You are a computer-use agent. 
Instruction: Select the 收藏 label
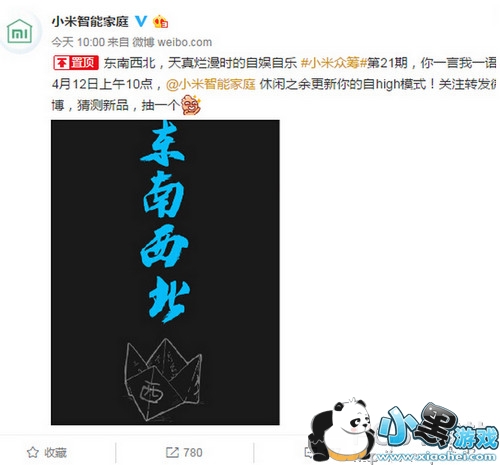pos(55,453)
